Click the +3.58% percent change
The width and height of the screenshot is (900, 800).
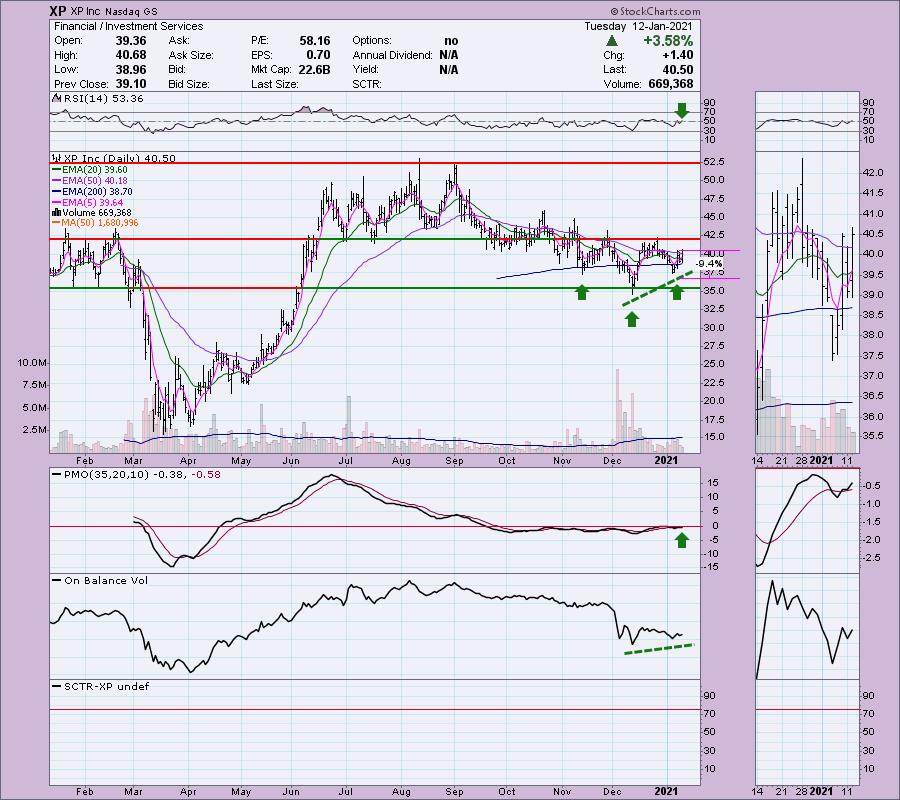click(668, 41)
